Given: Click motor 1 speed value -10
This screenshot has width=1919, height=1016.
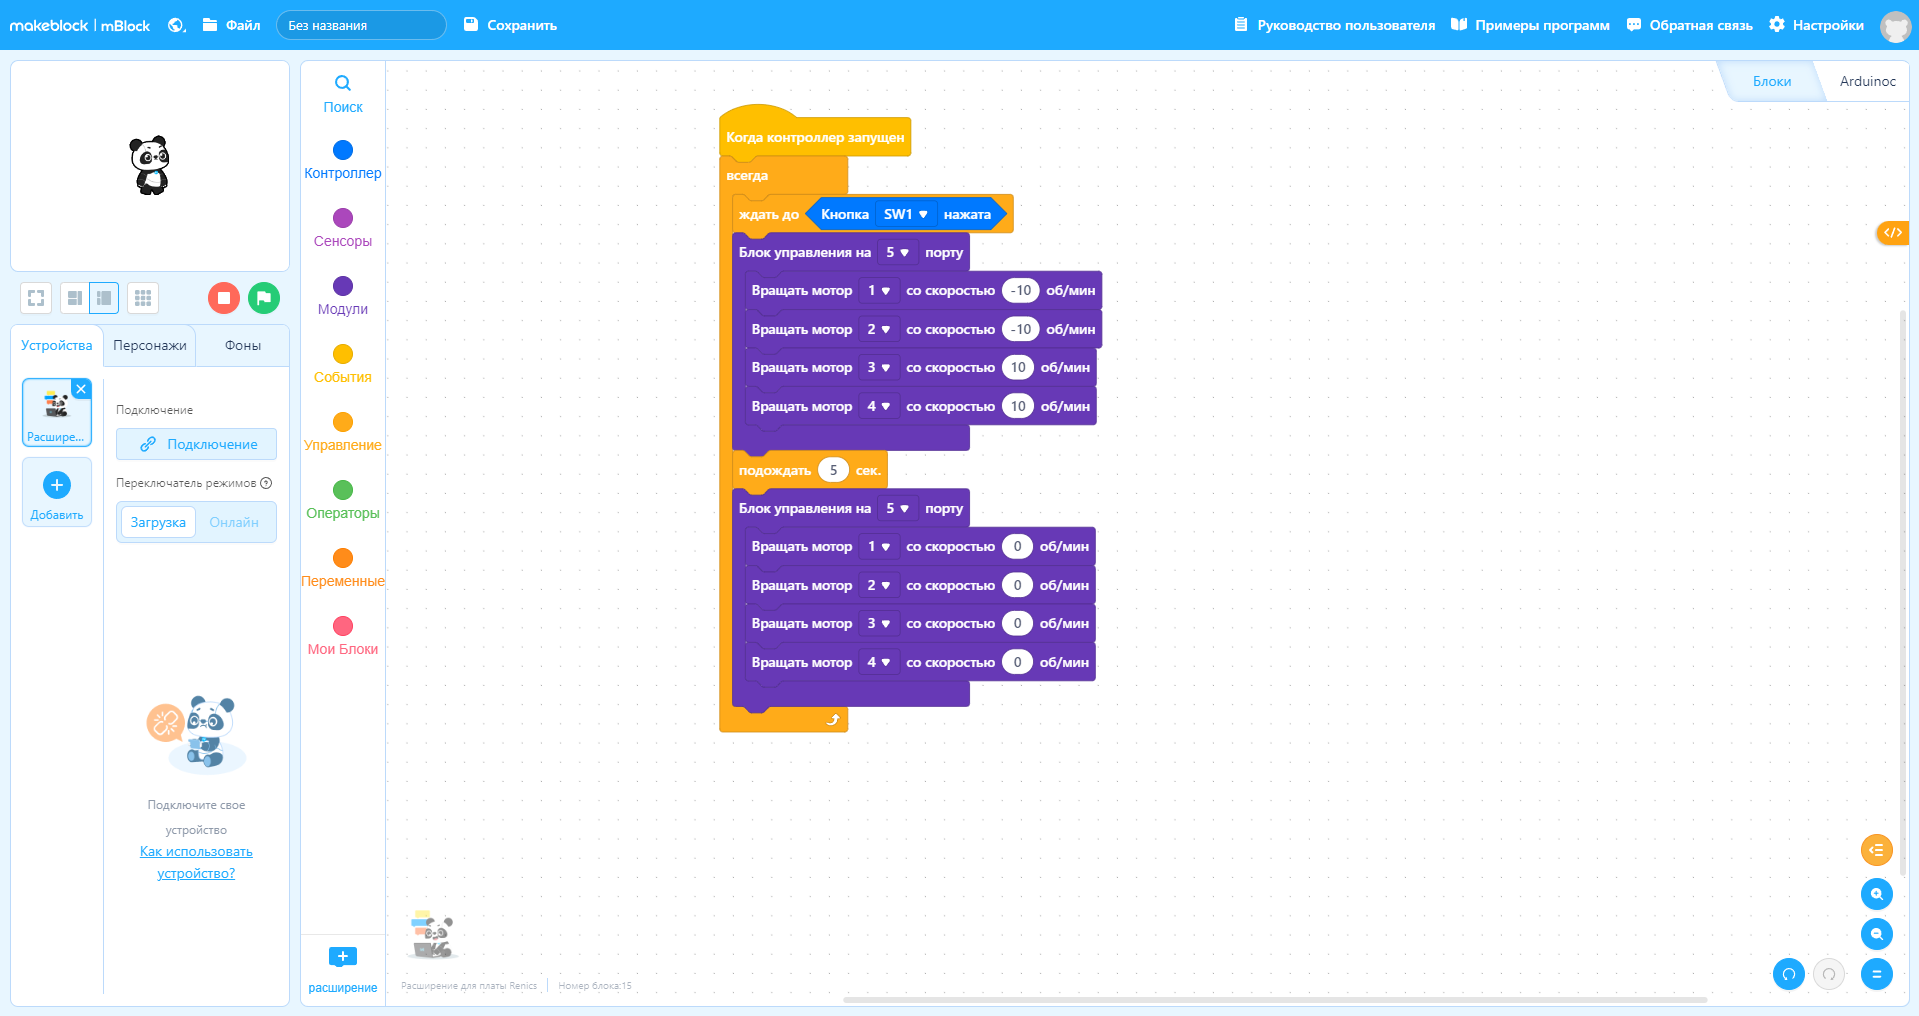Looking at the screenshot, I should 1020,290.
